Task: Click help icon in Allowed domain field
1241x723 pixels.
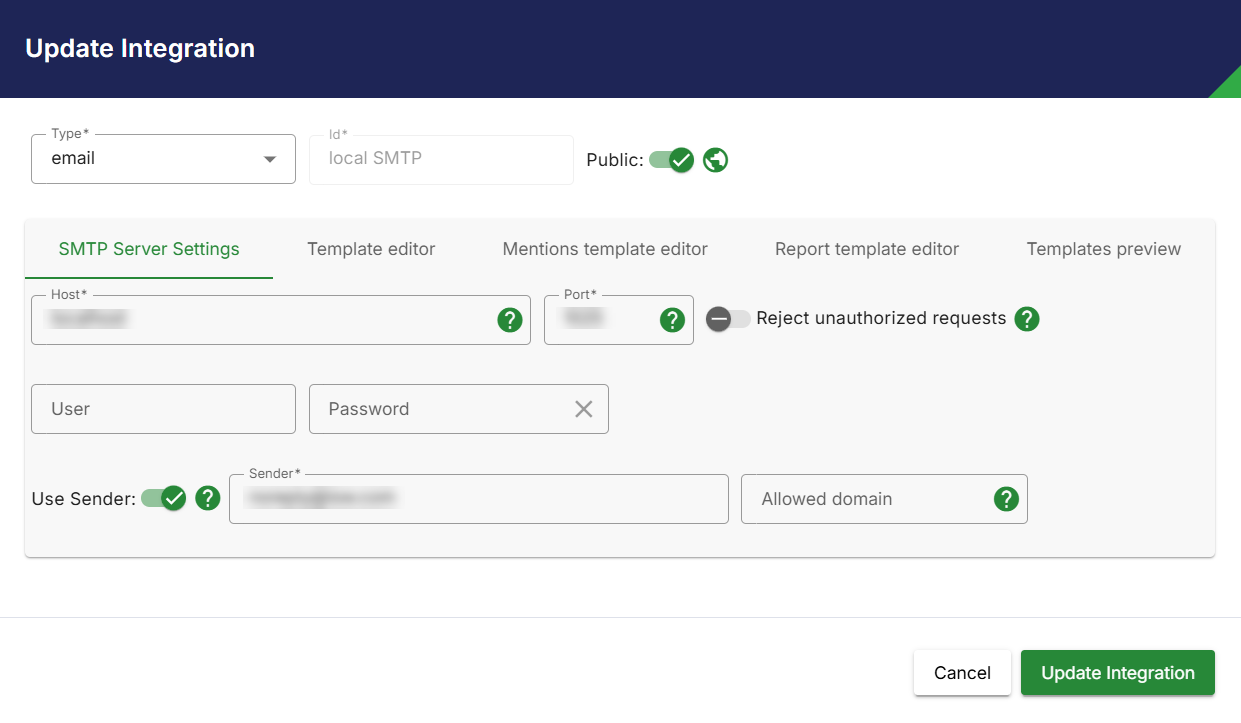Action: (x=1006, y=499)
